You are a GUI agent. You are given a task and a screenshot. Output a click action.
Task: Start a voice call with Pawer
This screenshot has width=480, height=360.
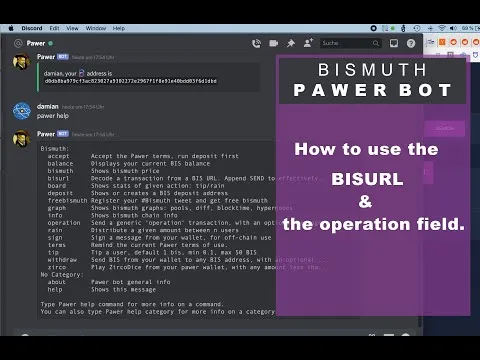(256, 43)
